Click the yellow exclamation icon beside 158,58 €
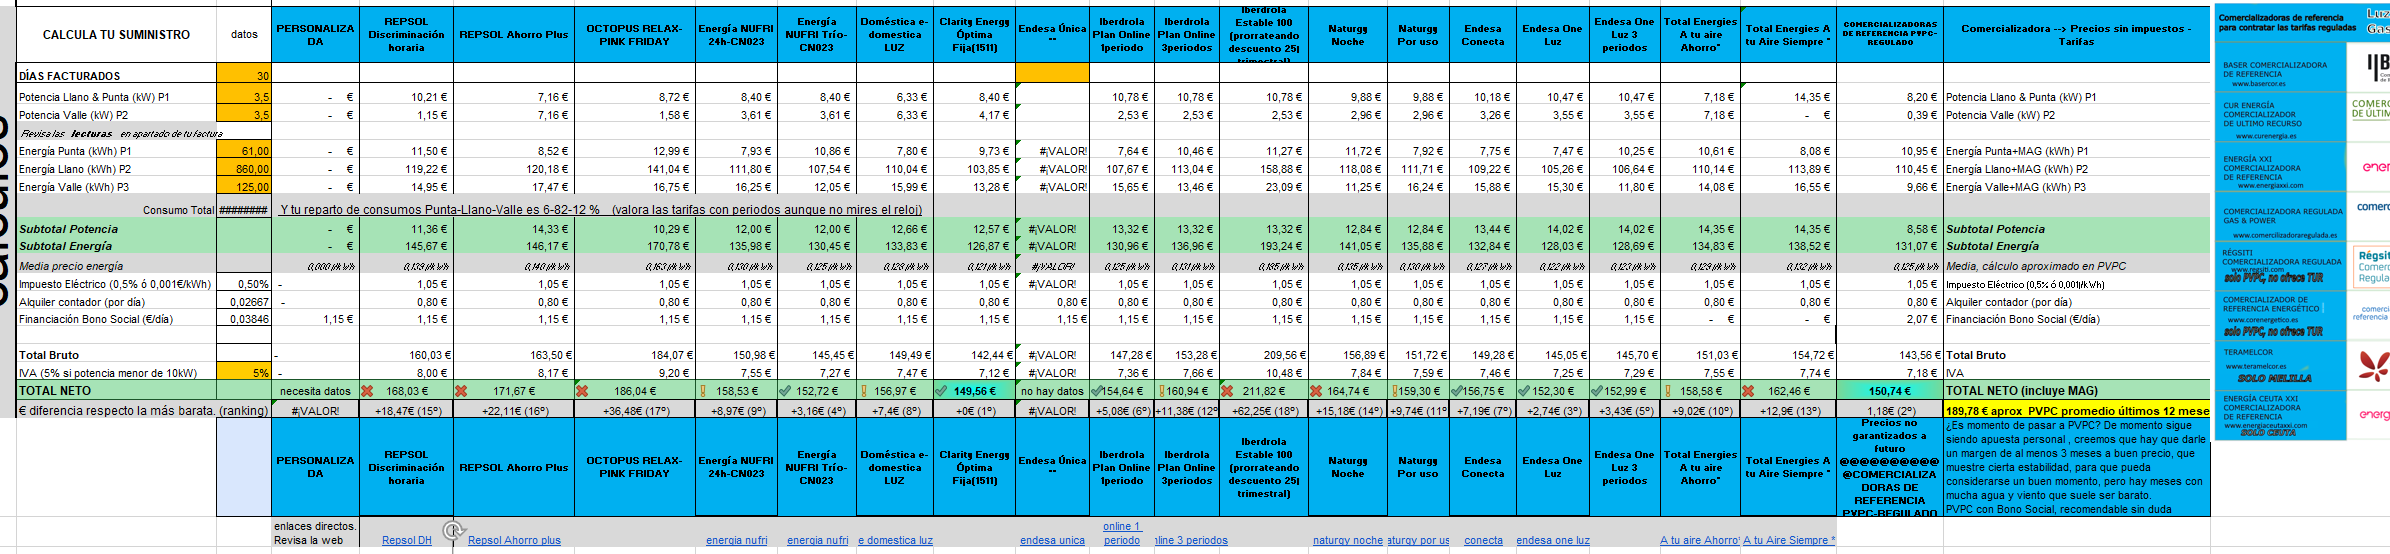2390x554 pixels. [1667, 391]
